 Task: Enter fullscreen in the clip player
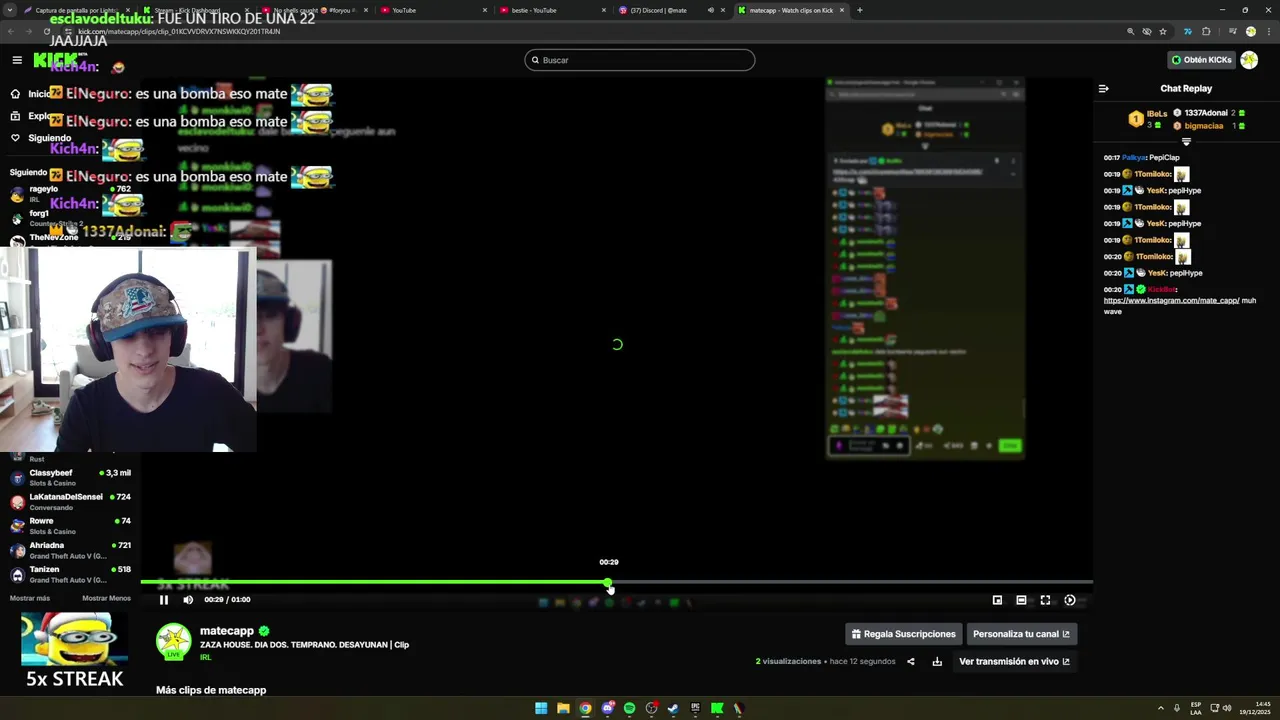coord(1045,600)
